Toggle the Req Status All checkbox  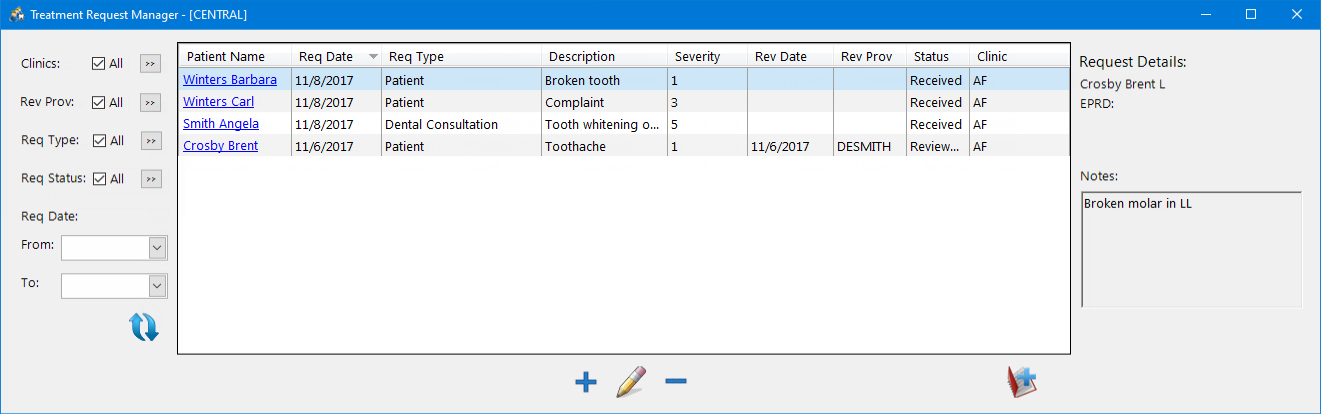click(x=98, y=179)
